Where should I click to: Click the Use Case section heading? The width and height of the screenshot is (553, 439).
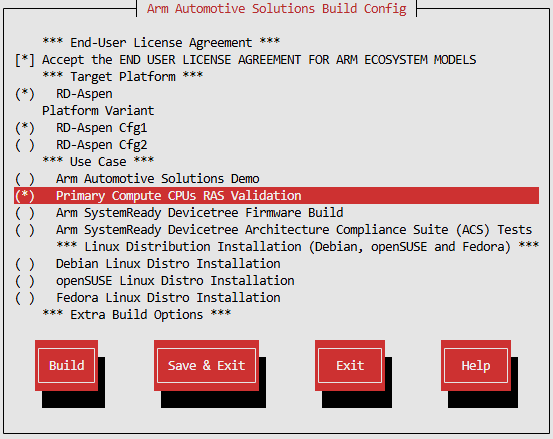point(98,161)
